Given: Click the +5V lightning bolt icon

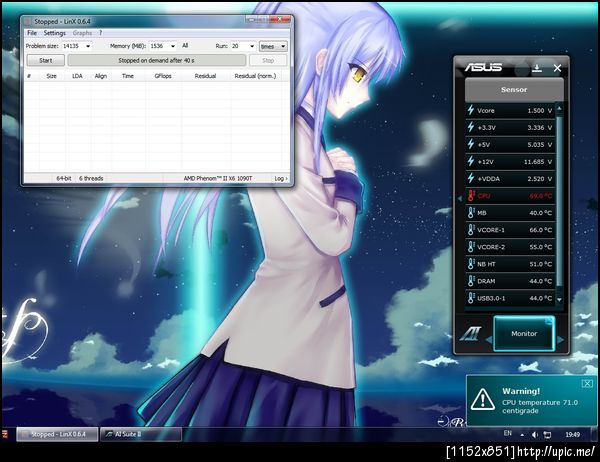Looking at the screenshot, I should tap(471, 144).
